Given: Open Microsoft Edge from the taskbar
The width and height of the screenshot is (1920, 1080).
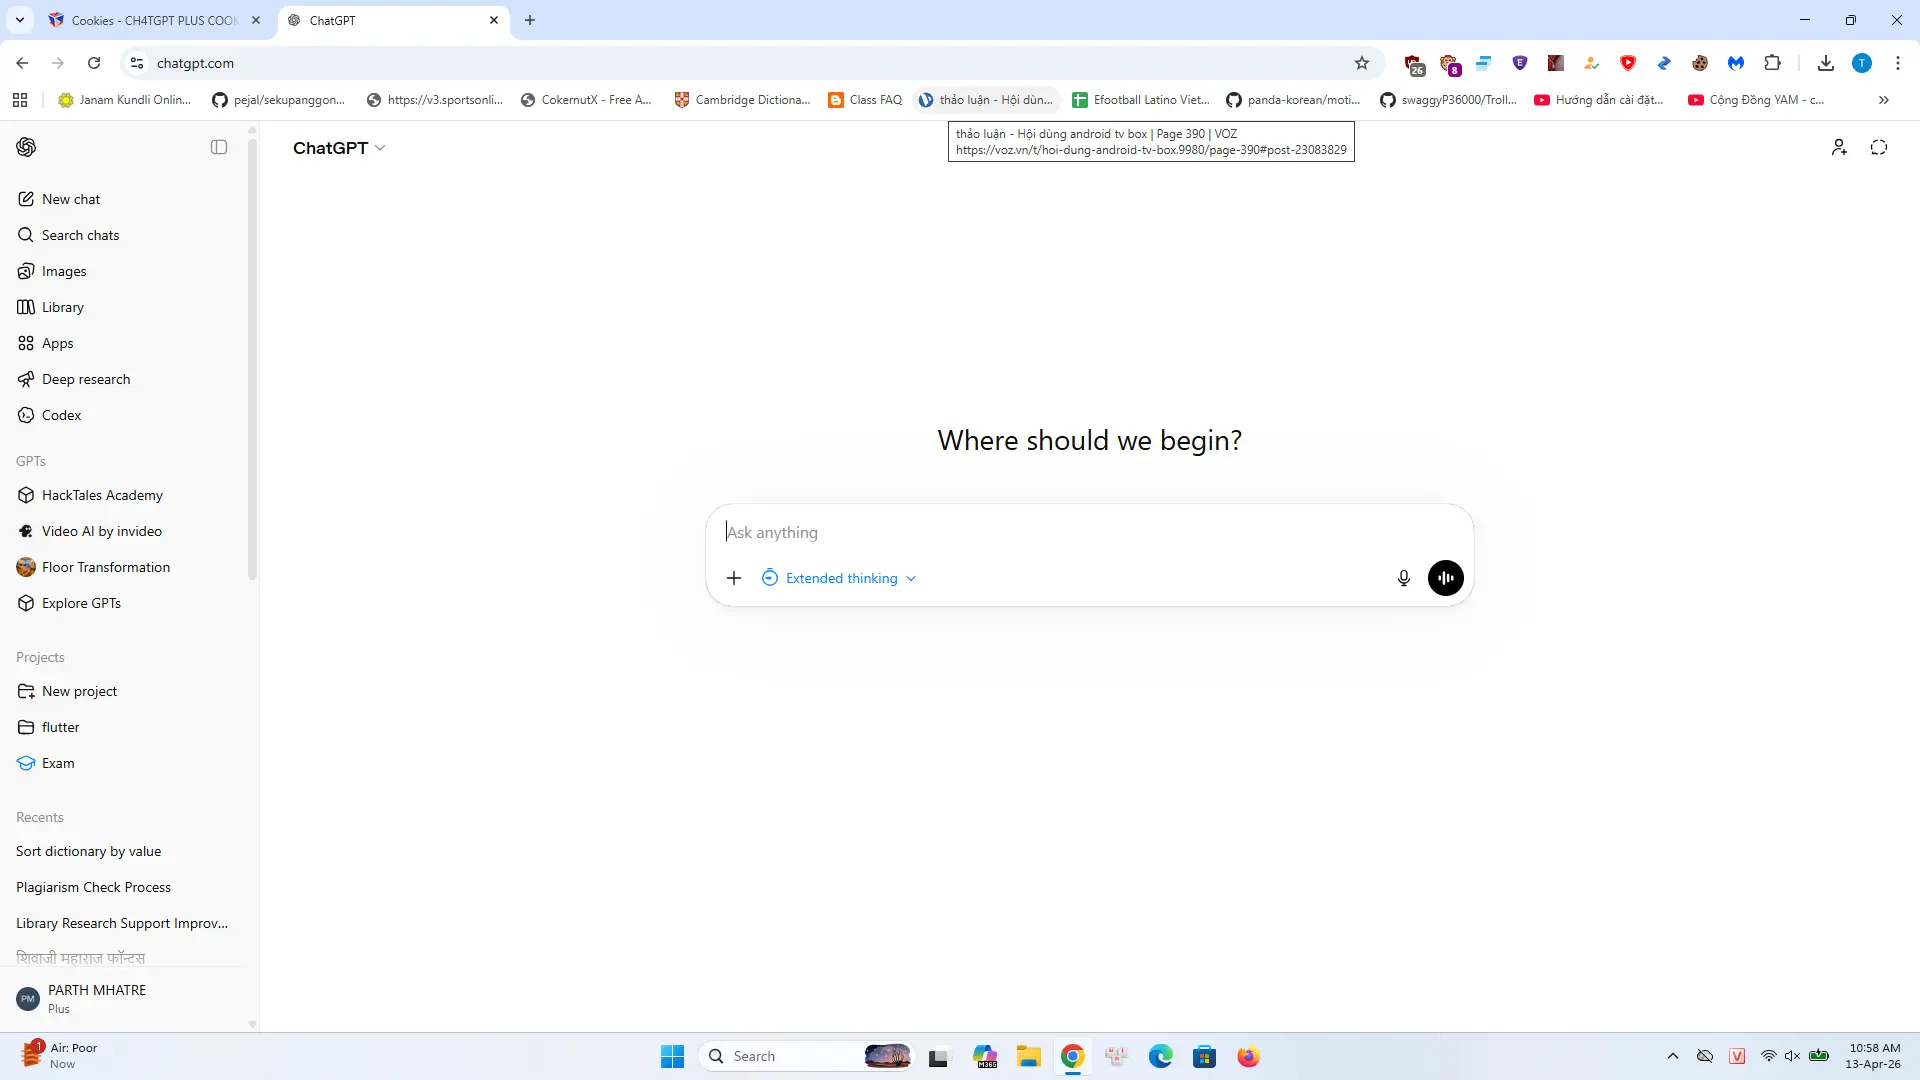Looking at the screenshot, I should coord(1161,1056).
